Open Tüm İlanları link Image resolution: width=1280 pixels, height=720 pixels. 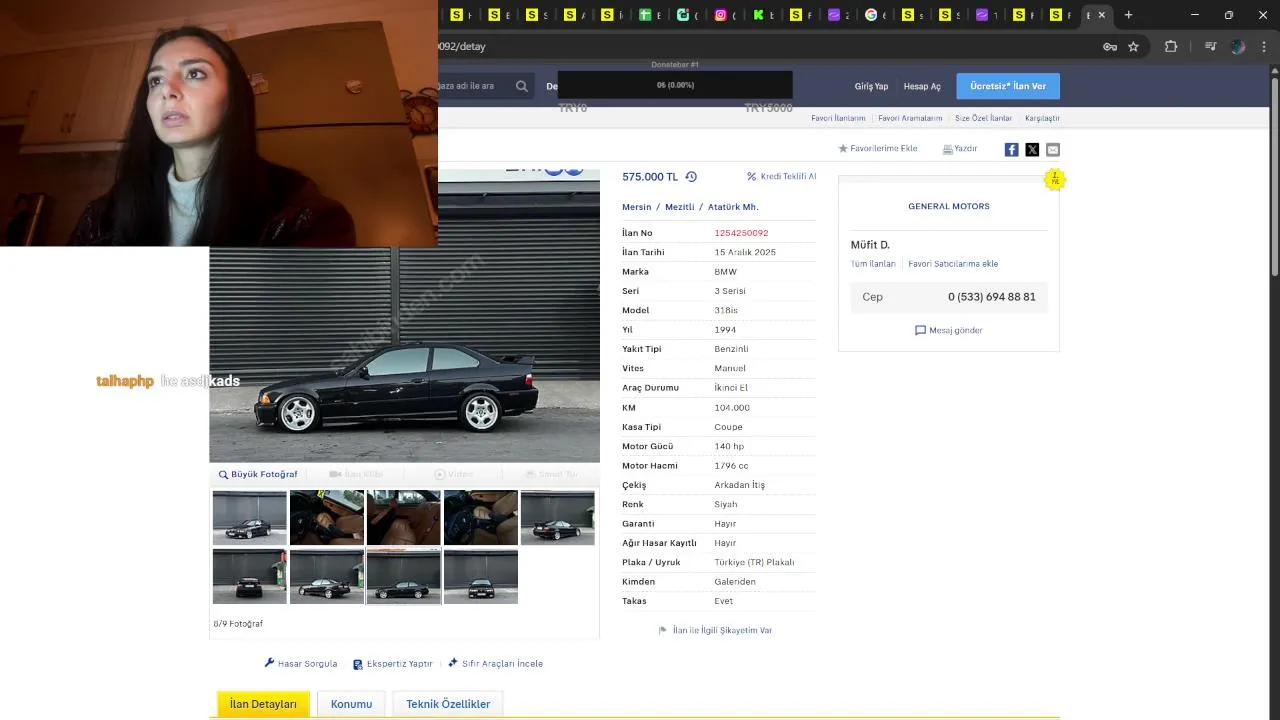coord(873,264)
